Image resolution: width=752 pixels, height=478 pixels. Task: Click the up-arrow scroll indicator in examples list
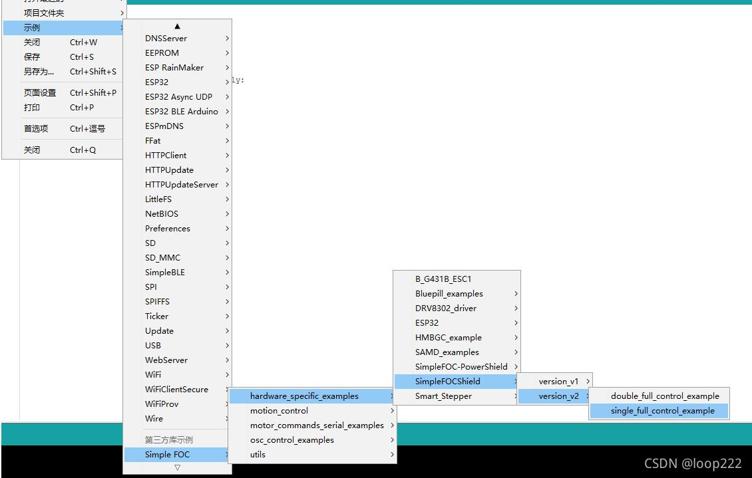coord(177,26)
